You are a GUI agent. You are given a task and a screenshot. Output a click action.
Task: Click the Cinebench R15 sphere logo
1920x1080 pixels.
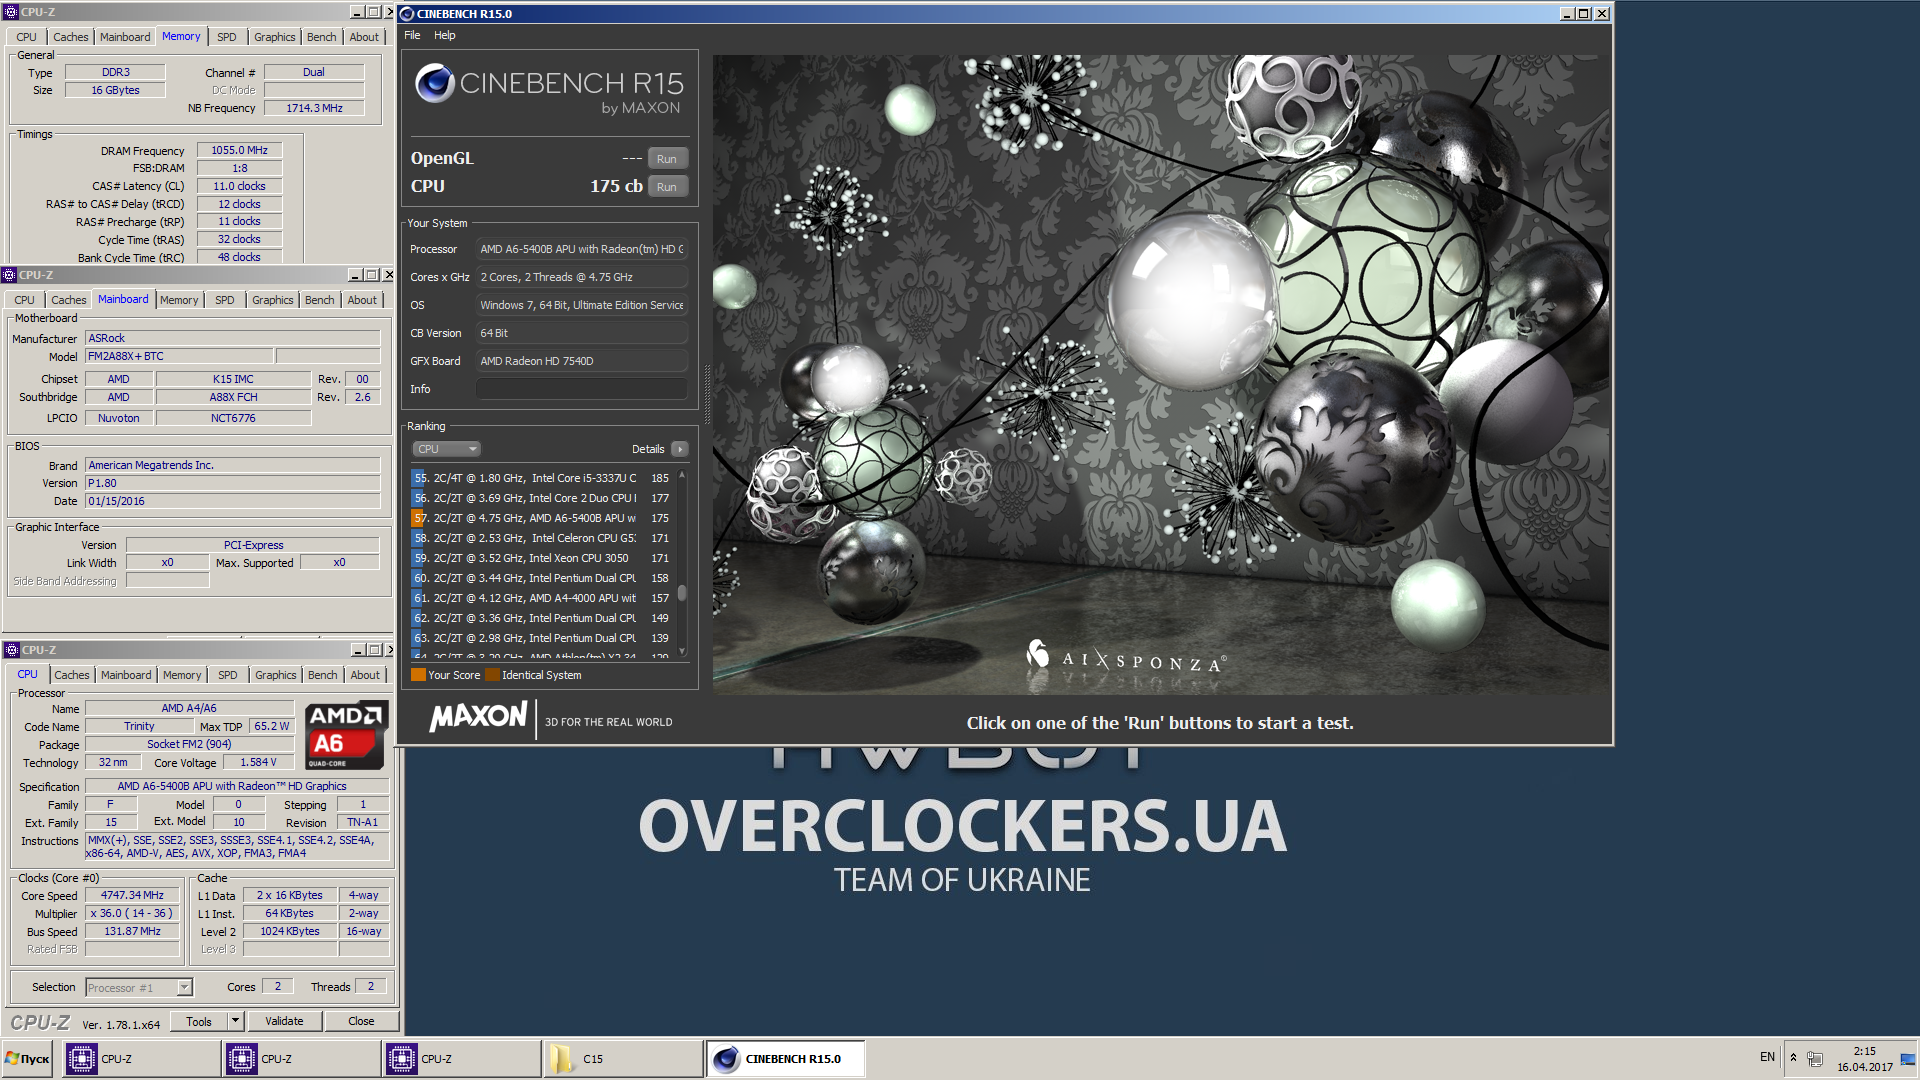(435, 84)
